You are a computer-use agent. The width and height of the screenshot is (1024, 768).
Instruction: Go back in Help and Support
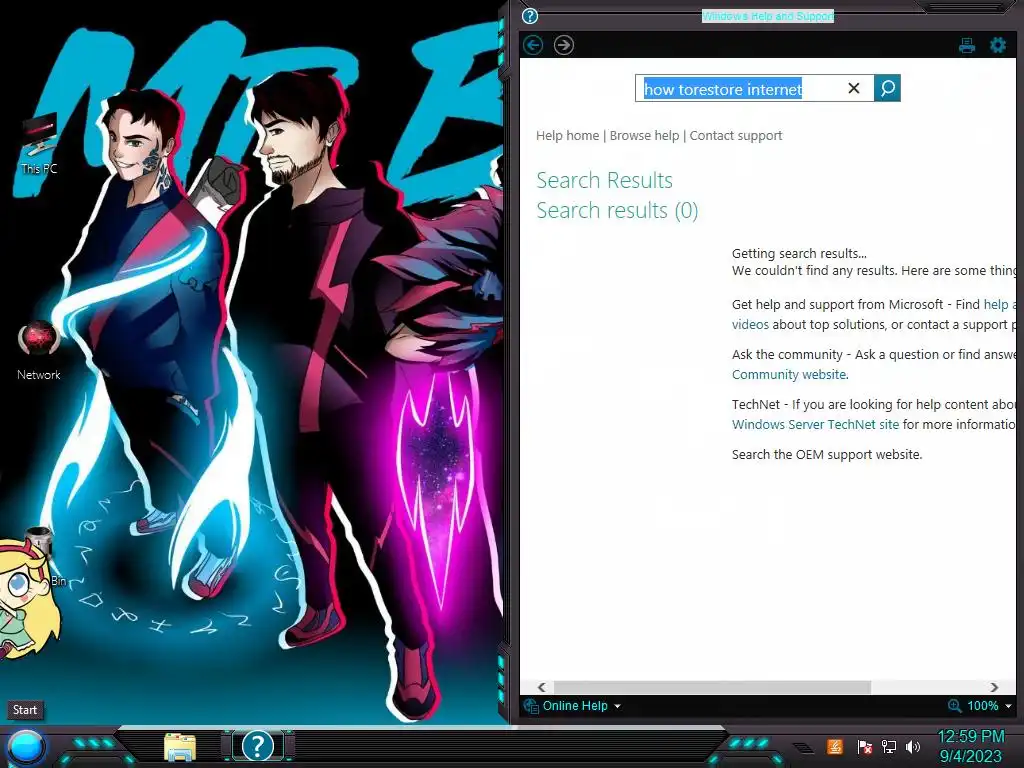(533, 45)
